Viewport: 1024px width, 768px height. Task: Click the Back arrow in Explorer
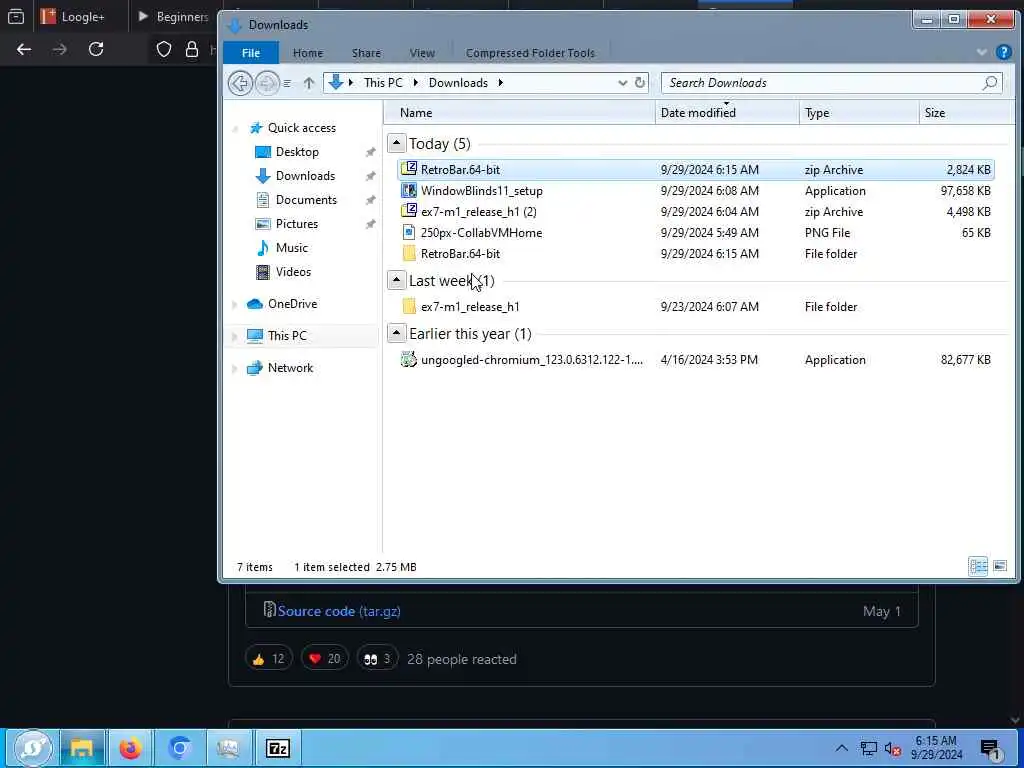[x=240, y=83]
